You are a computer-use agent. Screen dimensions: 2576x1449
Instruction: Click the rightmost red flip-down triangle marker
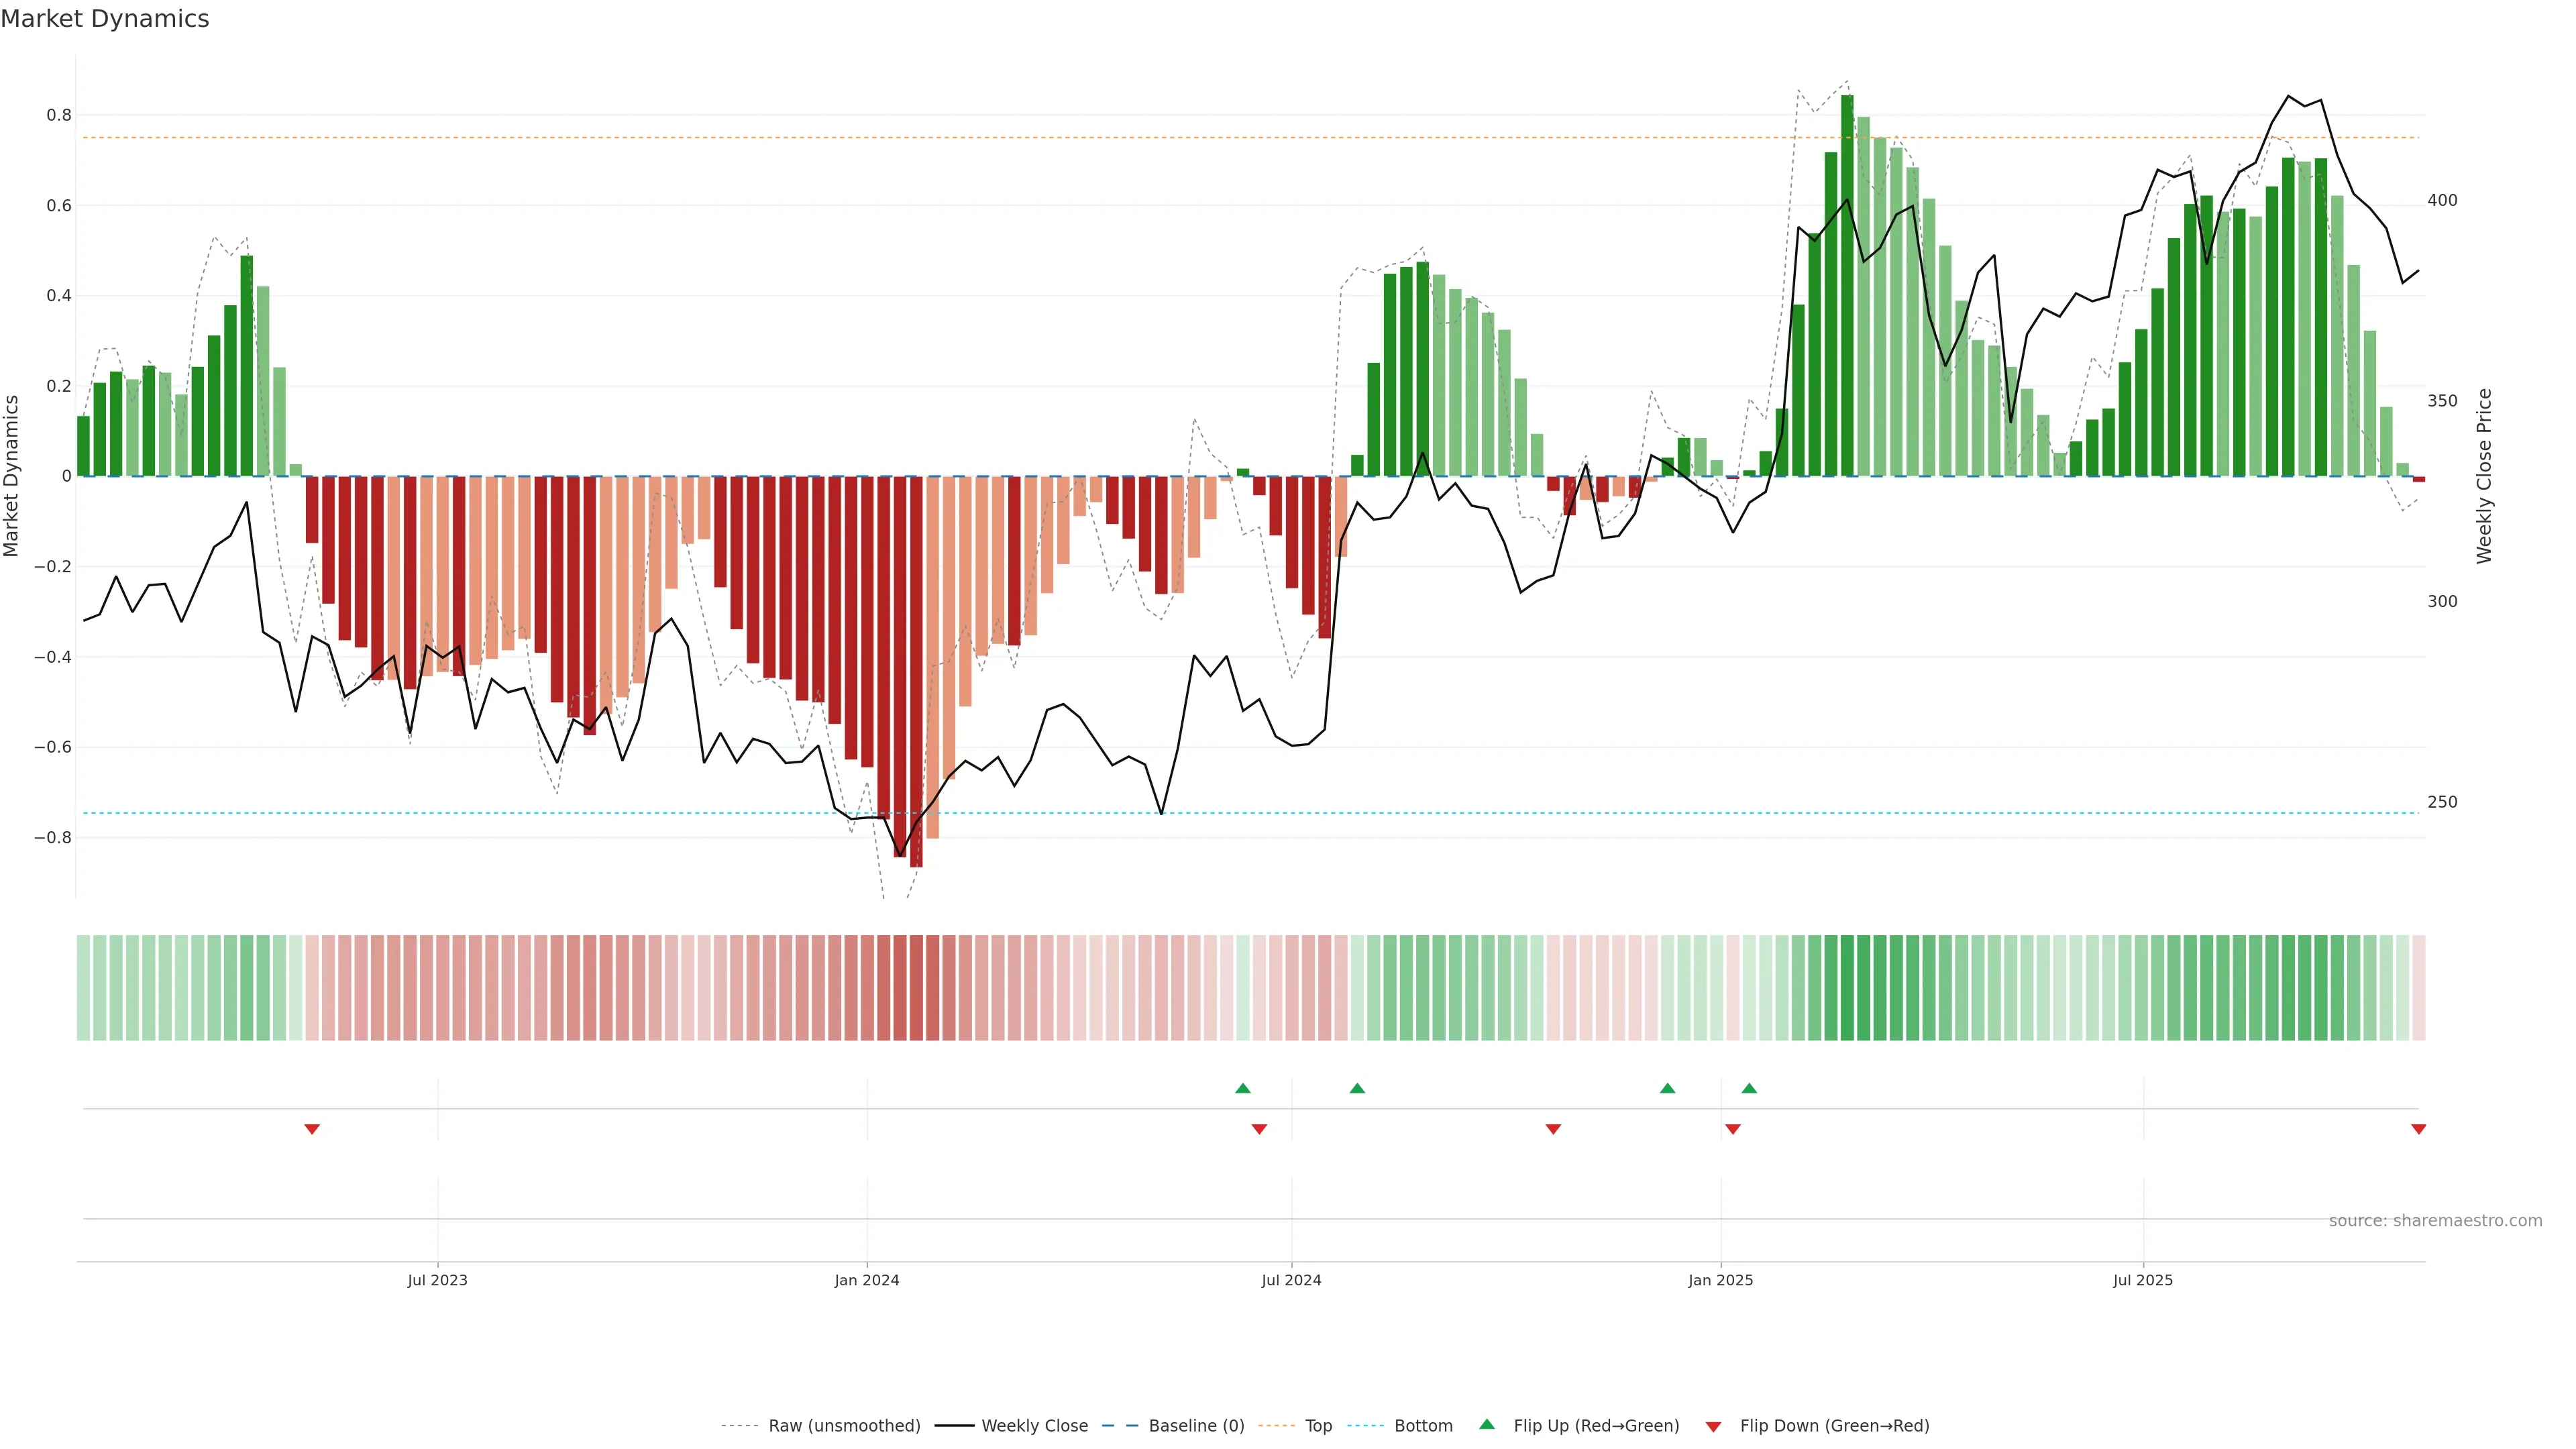2418,1129
